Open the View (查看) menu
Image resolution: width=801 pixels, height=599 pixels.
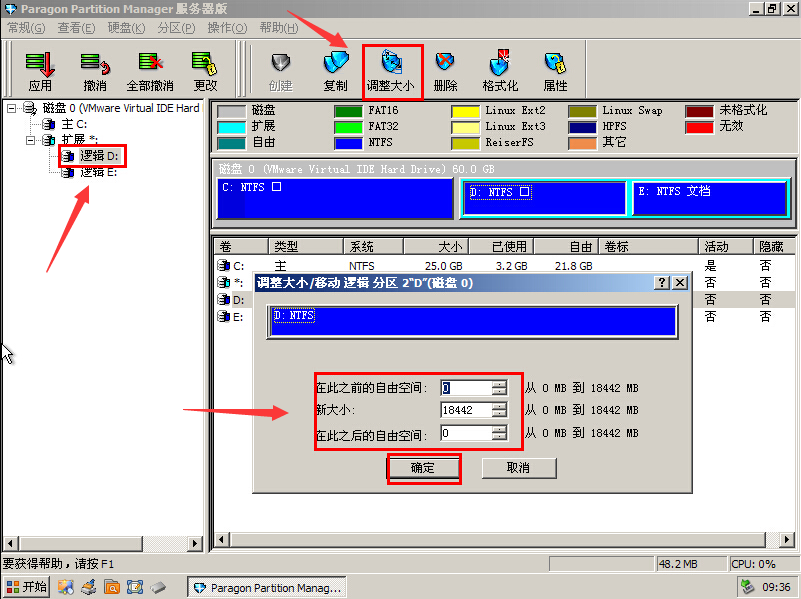click(x=76, y=28)
